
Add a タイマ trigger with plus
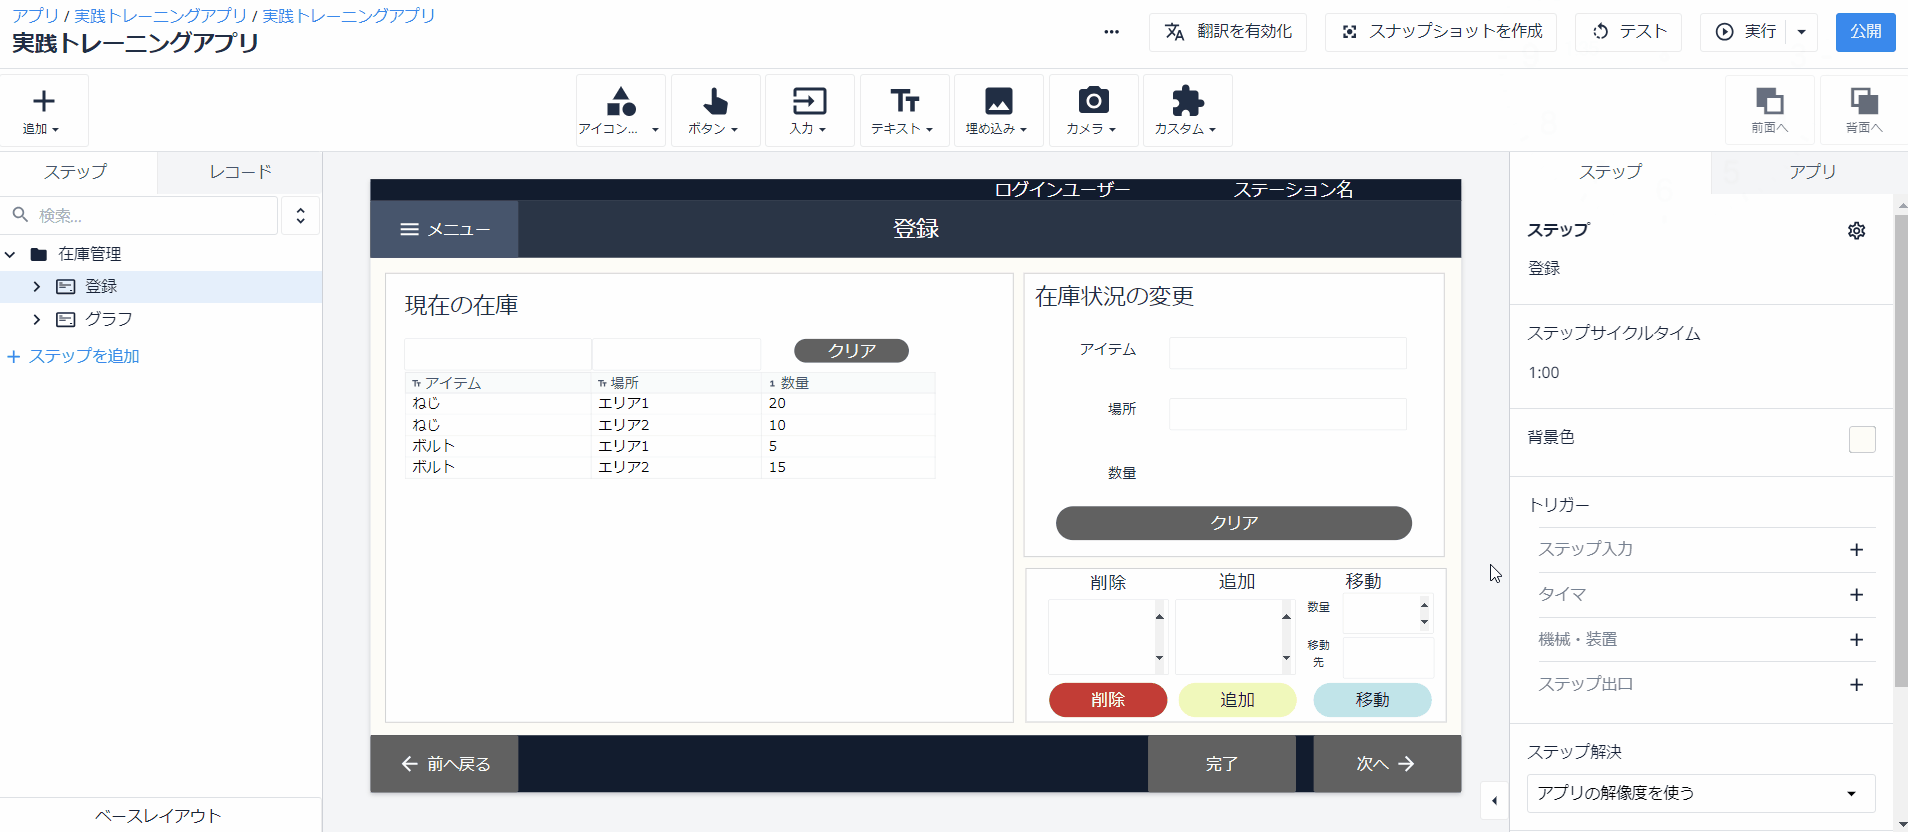point(1856,595)
